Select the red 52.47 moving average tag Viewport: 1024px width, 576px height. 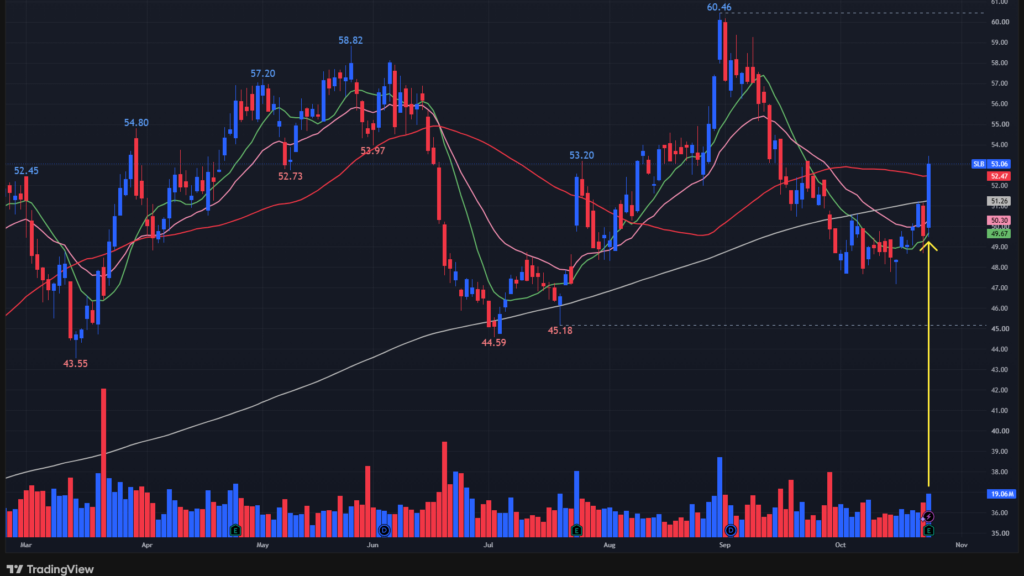point(999,176)
